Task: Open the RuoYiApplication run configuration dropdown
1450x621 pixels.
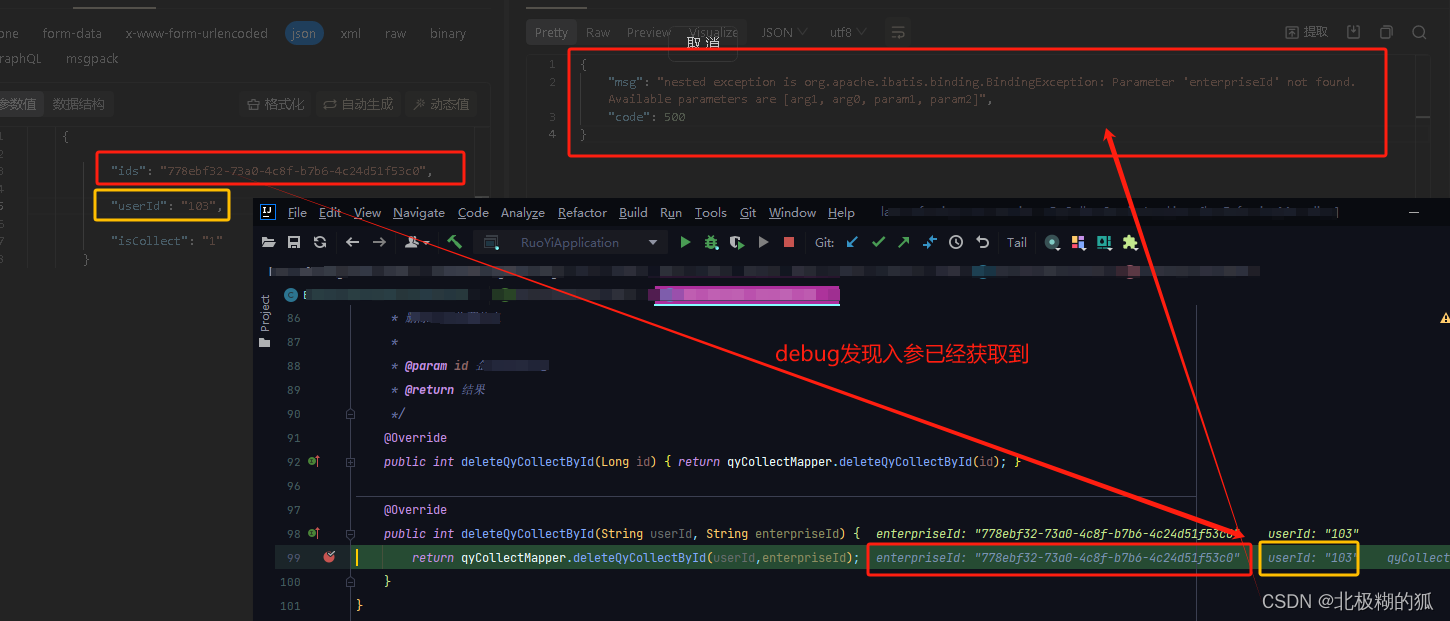Action: coord(571,242)
